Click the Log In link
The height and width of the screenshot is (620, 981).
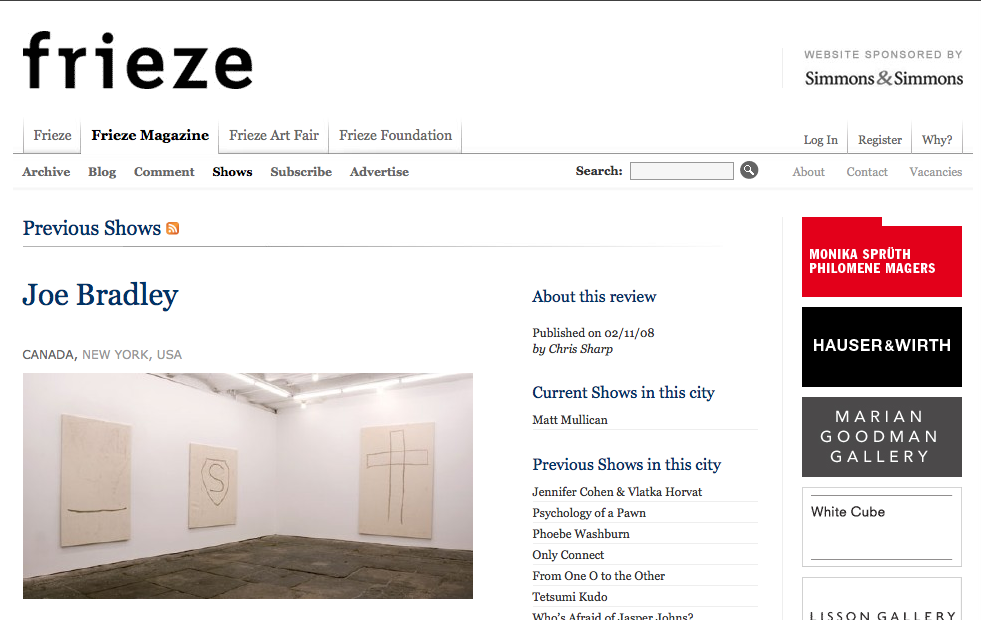[x=820, y=140]
